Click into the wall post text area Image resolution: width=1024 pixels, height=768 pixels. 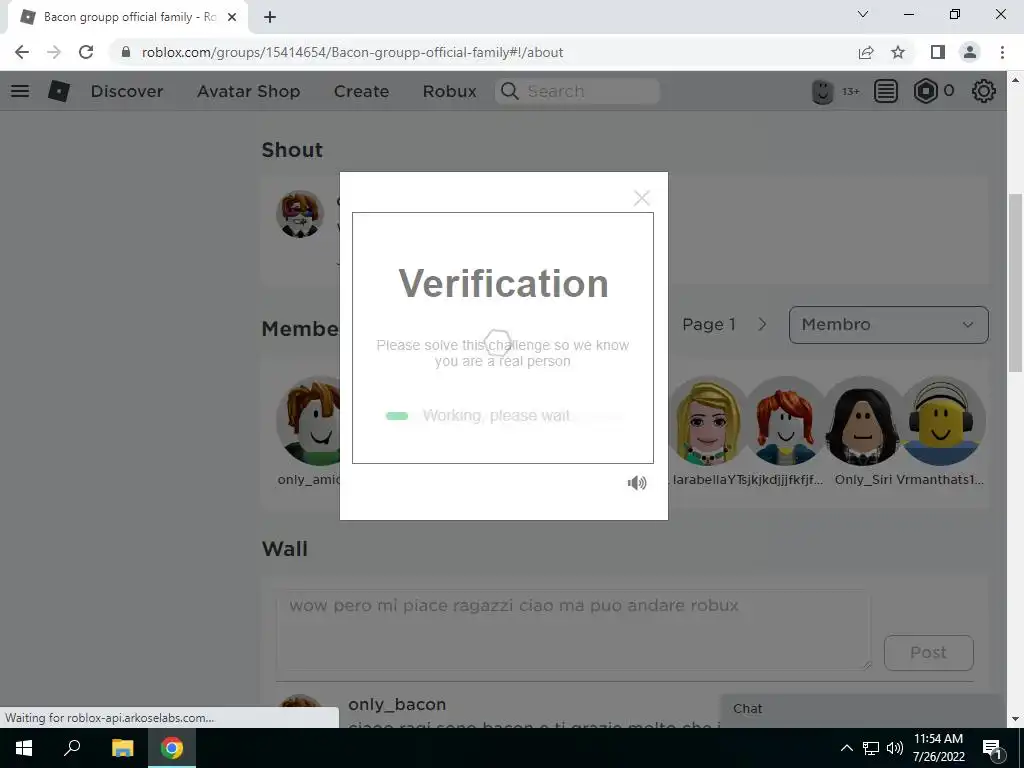pyautogui.click(x=573, y=630)
